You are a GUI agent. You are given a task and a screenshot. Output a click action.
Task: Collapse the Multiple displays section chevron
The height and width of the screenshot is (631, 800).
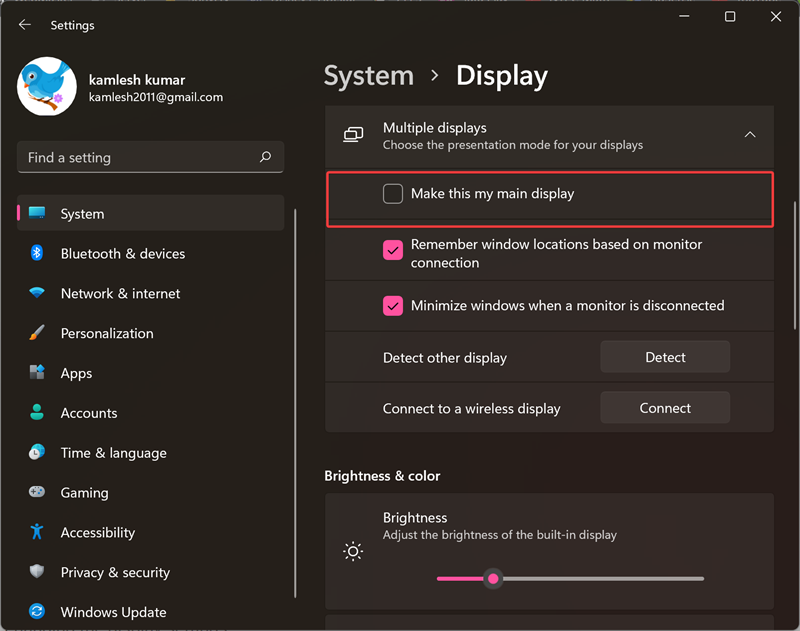749,135
